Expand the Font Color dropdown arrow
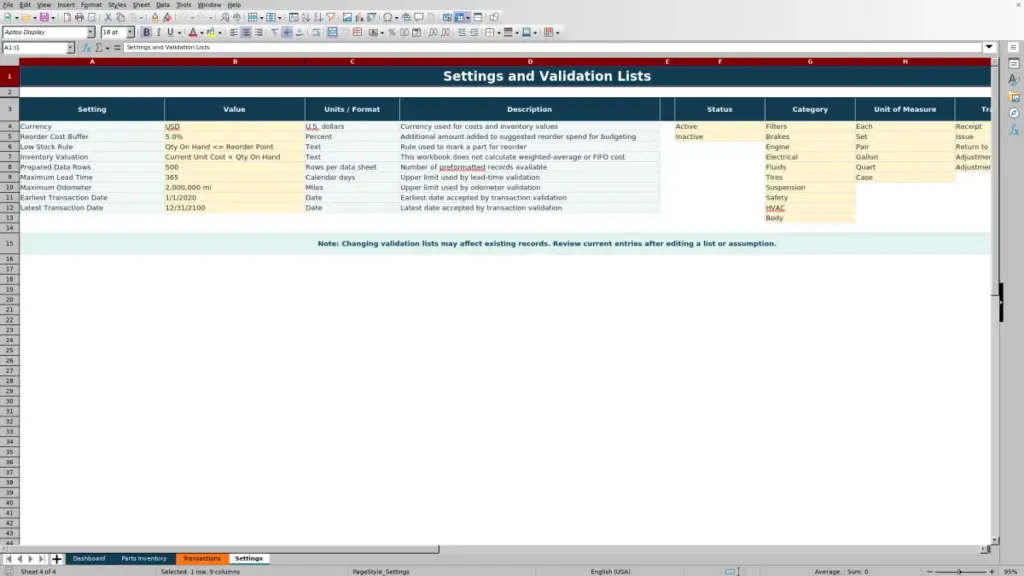The image size is (1024, 576). click(202, 33)
